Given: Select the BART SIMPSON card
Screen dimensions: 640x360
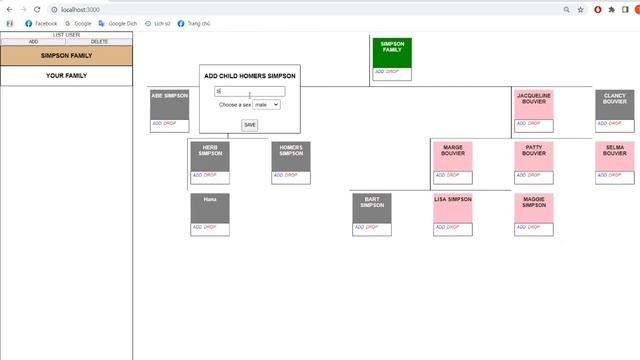Looking at the screenshot, I should 372,208.
